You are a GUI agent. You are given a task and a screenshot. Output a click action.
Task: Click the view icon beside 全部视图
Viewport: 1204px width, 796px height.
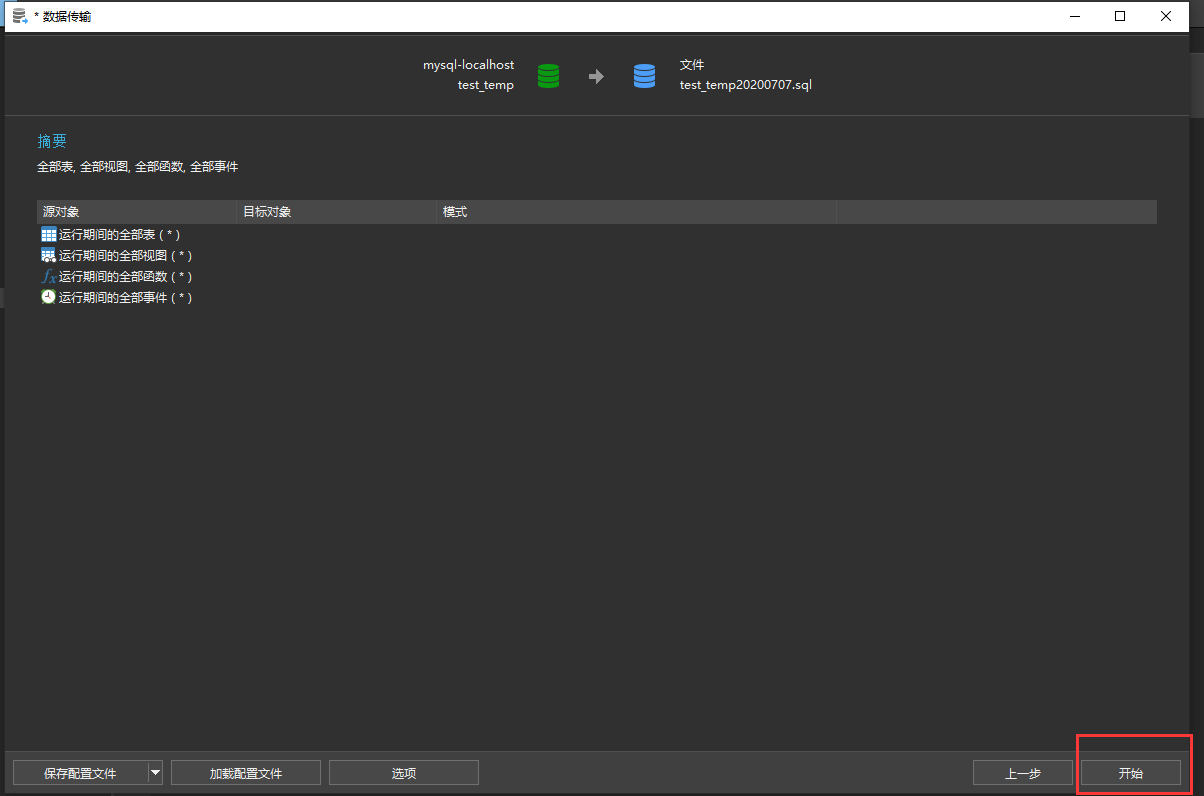click(47, 255)
